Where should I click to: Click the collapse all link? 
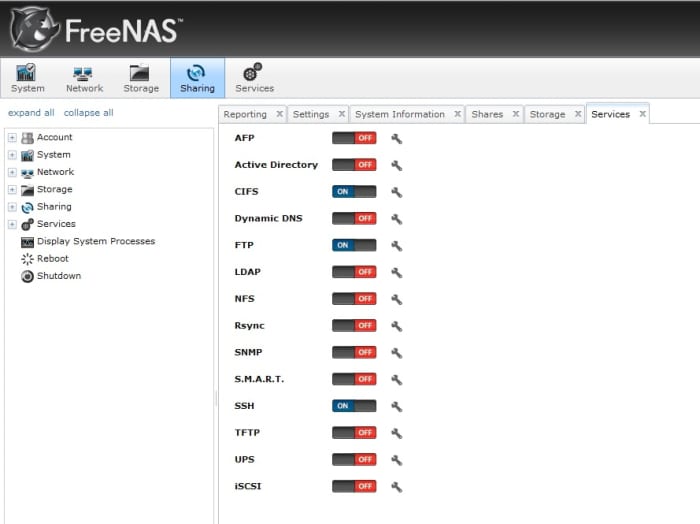click(x=88, y=113)
